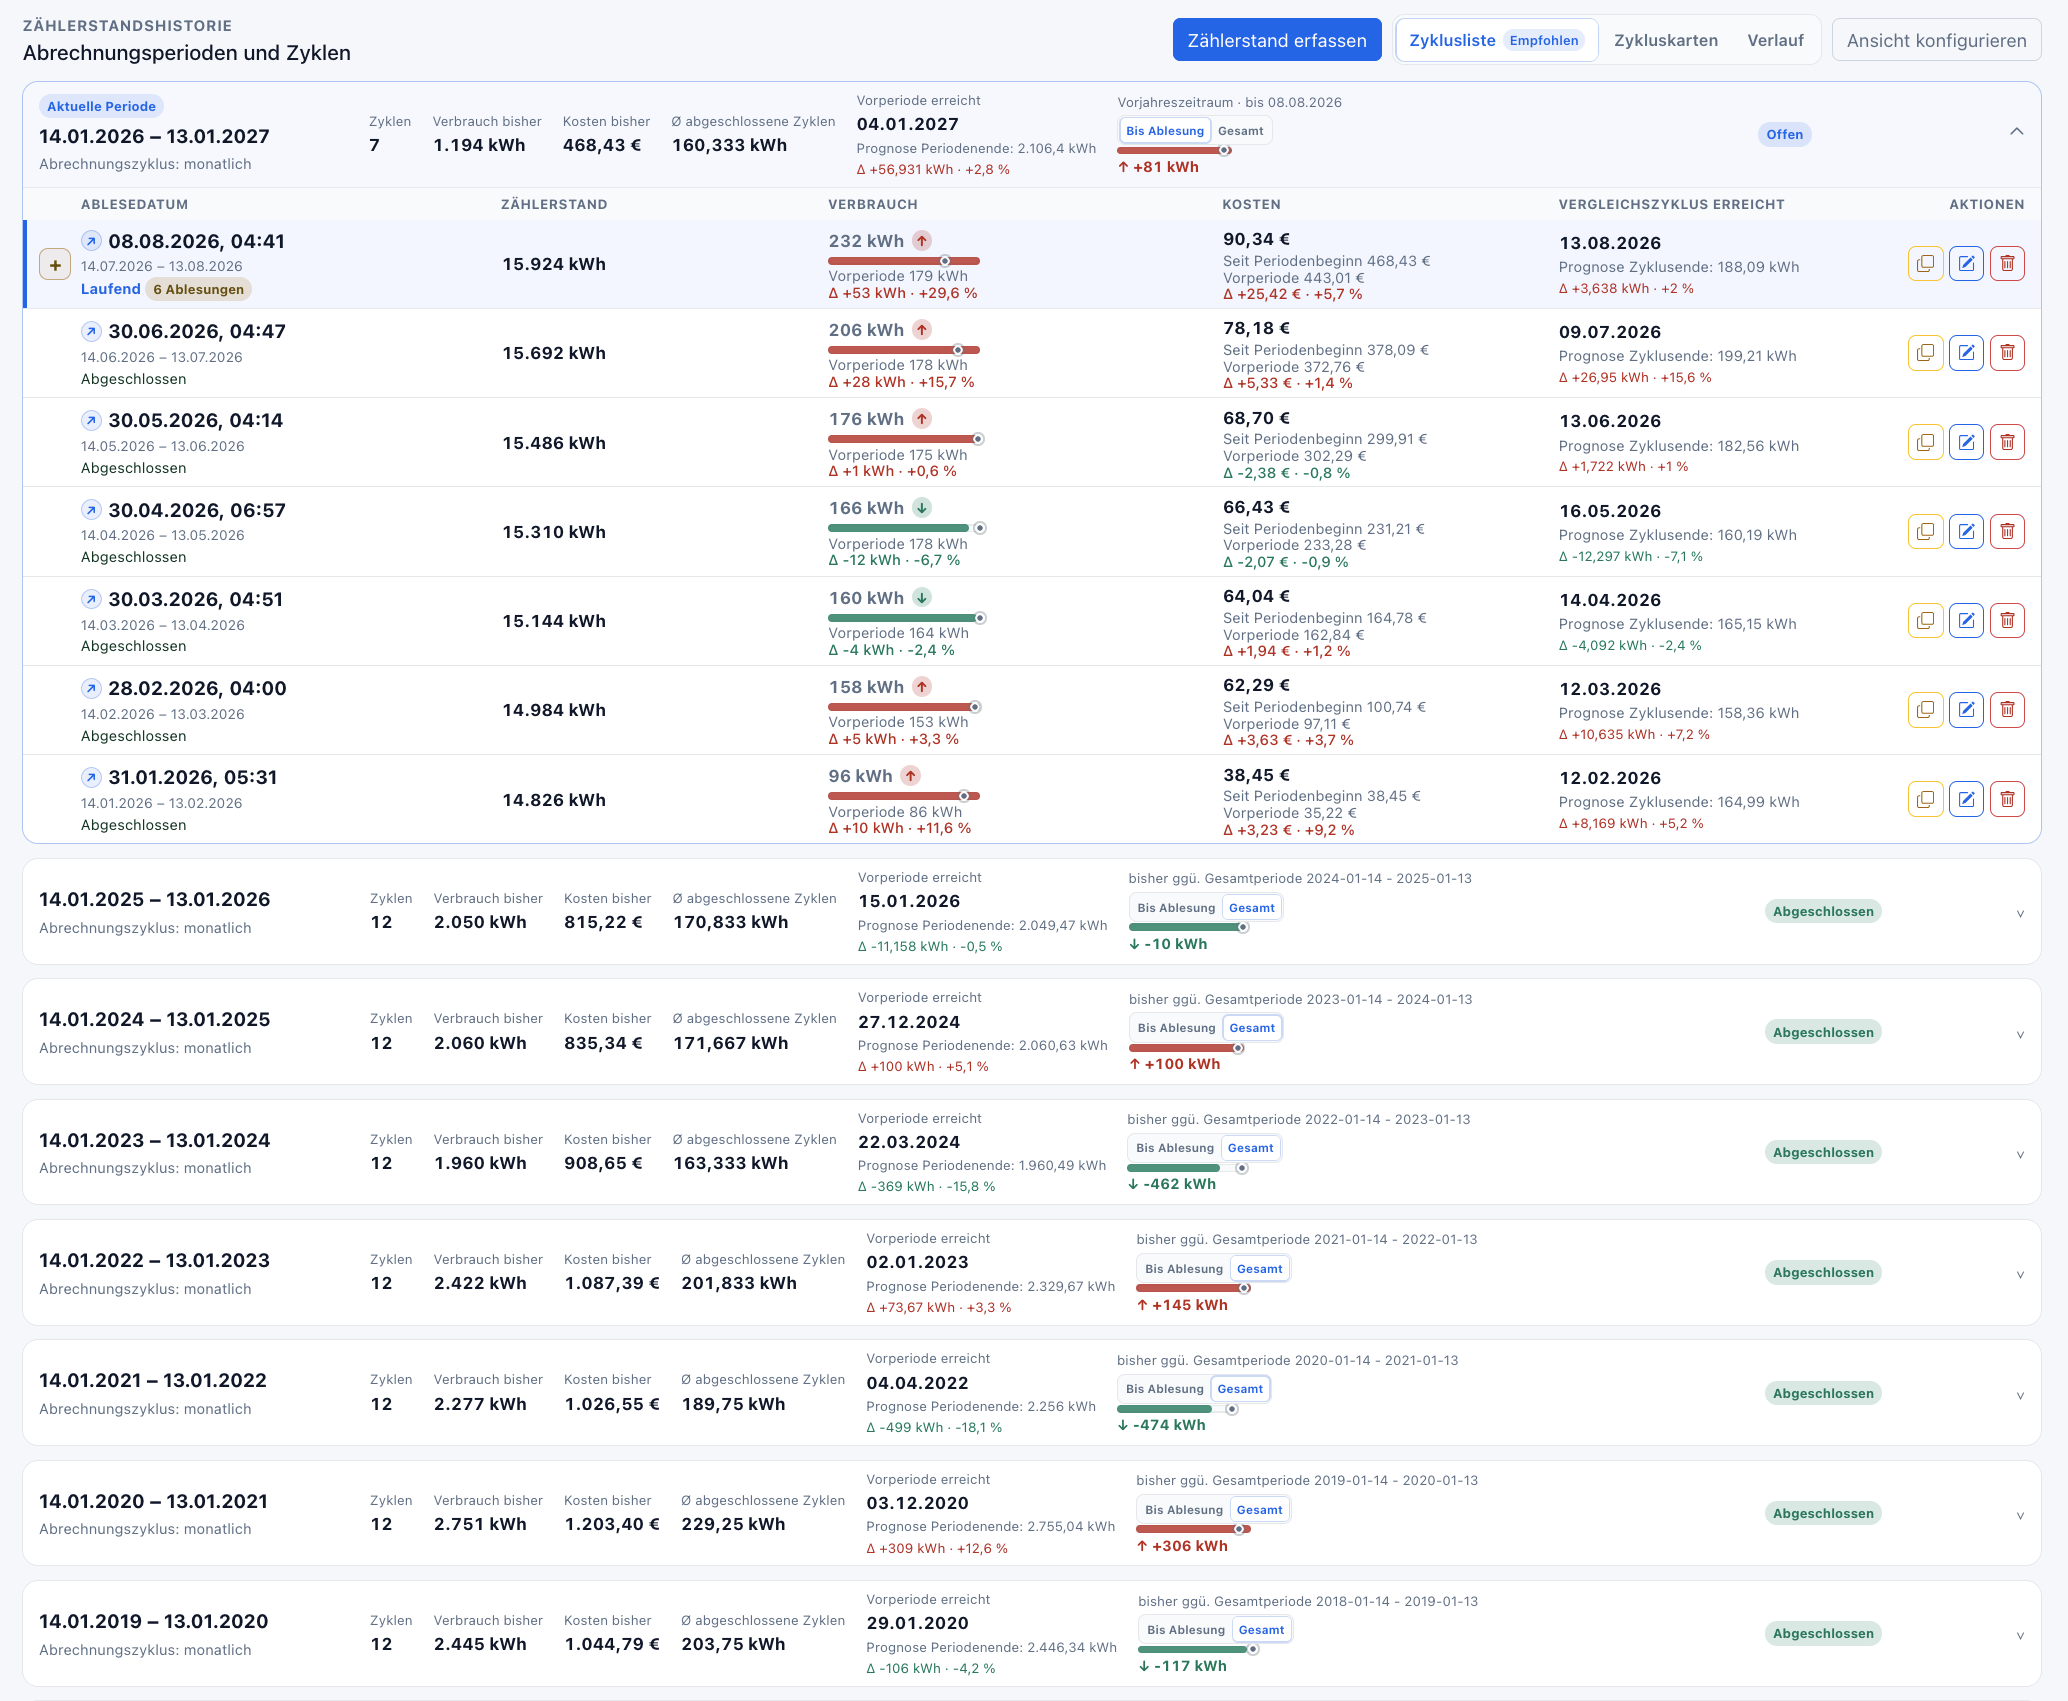Click the 232 kWh consumption progress bar
The height and width of the screenshot is (1701, 2068).
coord(903,261)
